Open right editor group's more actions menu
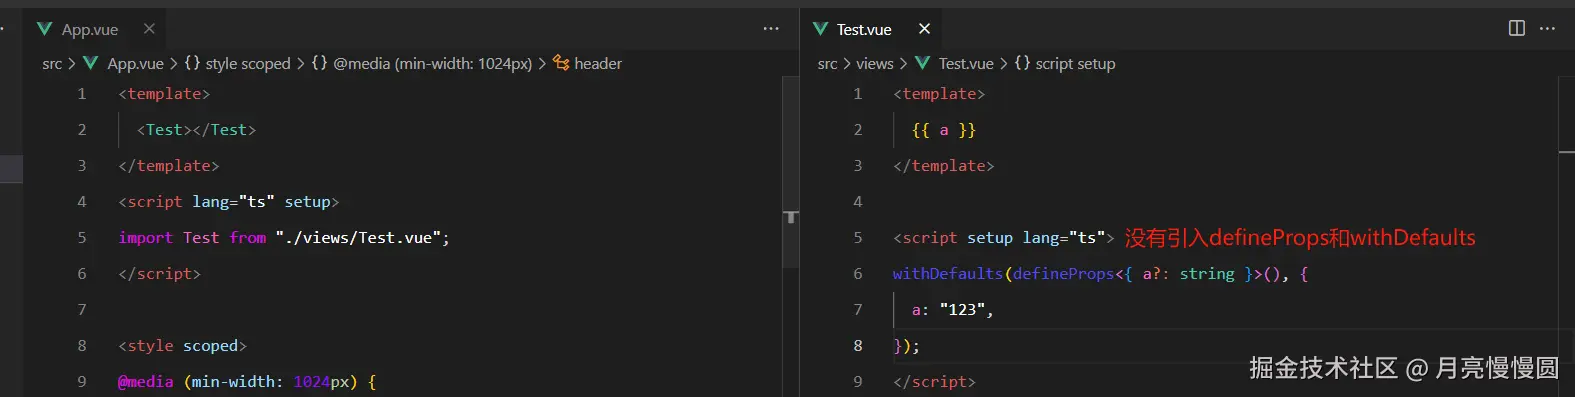Viewport: 1575px width, 397px height. click(1547, 28)
